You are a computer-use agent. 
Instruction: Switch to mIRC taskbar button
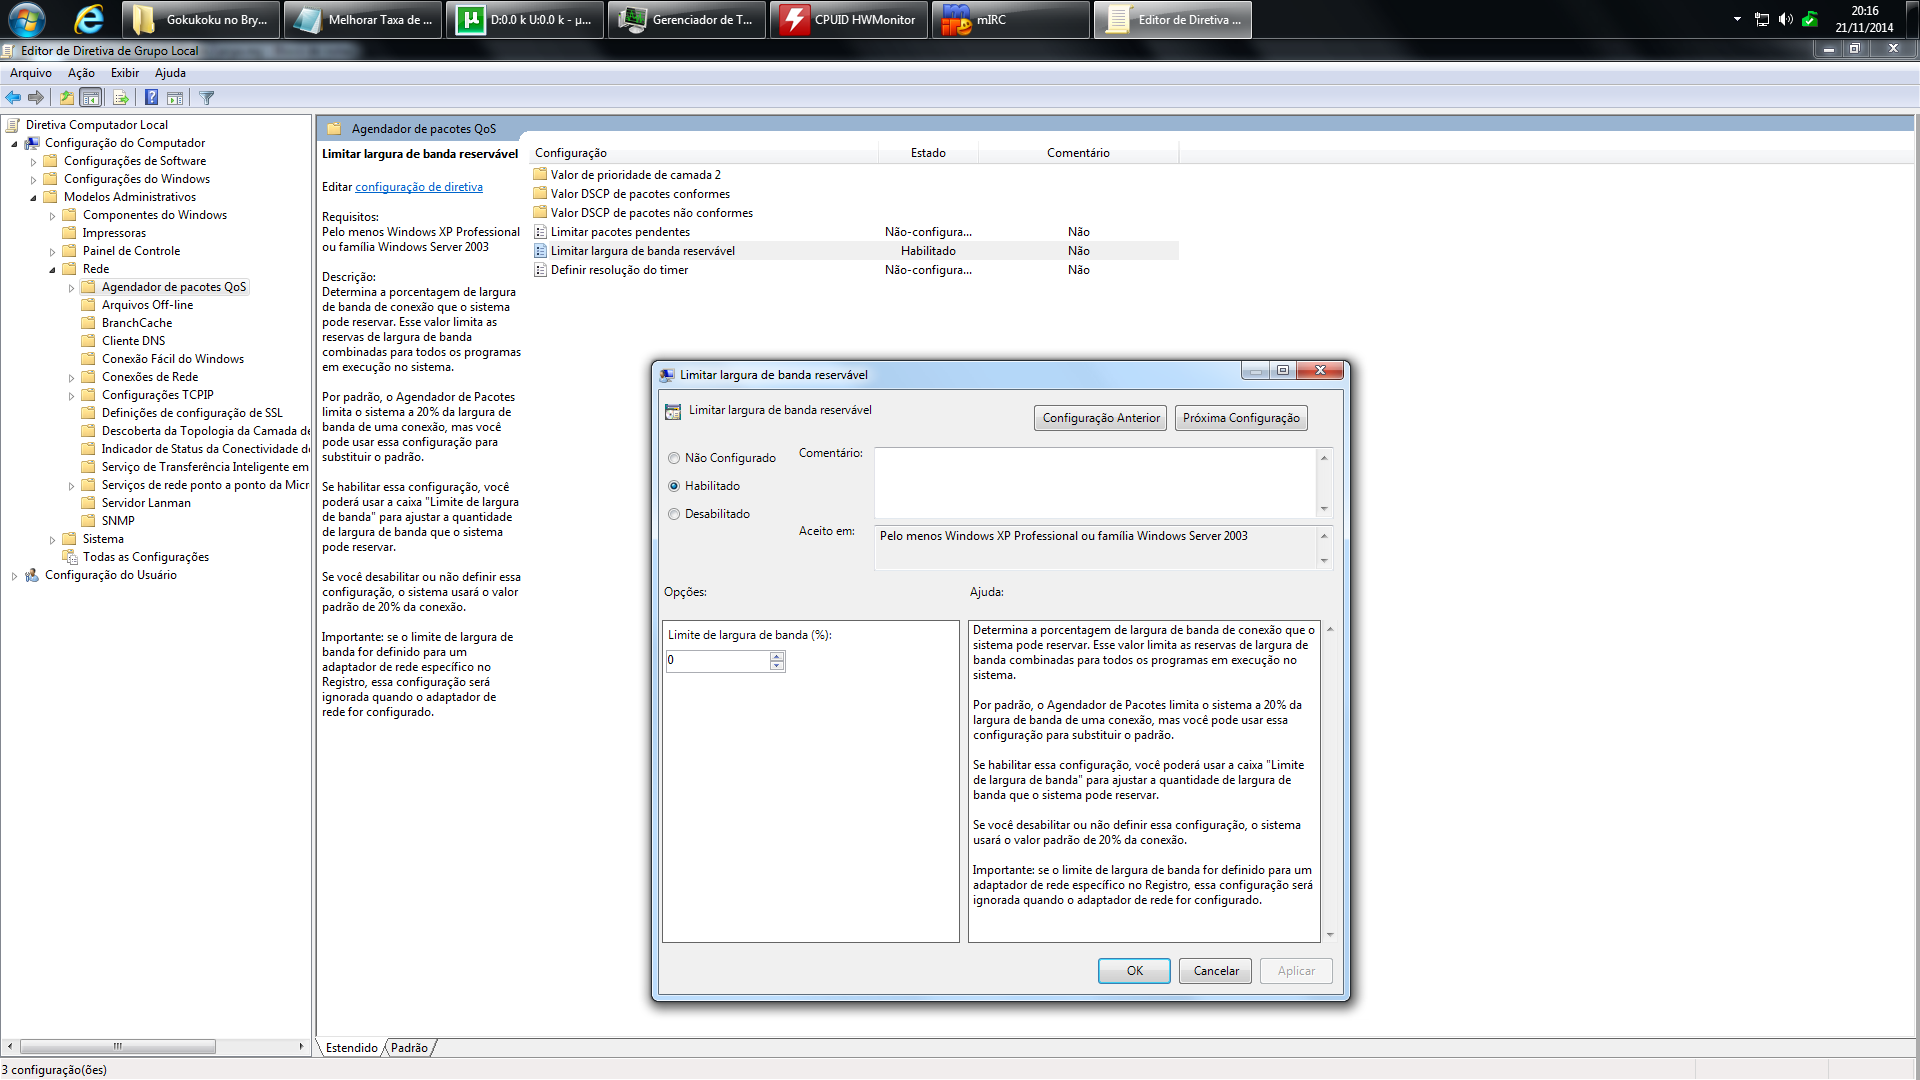(x=1012, y=19)
